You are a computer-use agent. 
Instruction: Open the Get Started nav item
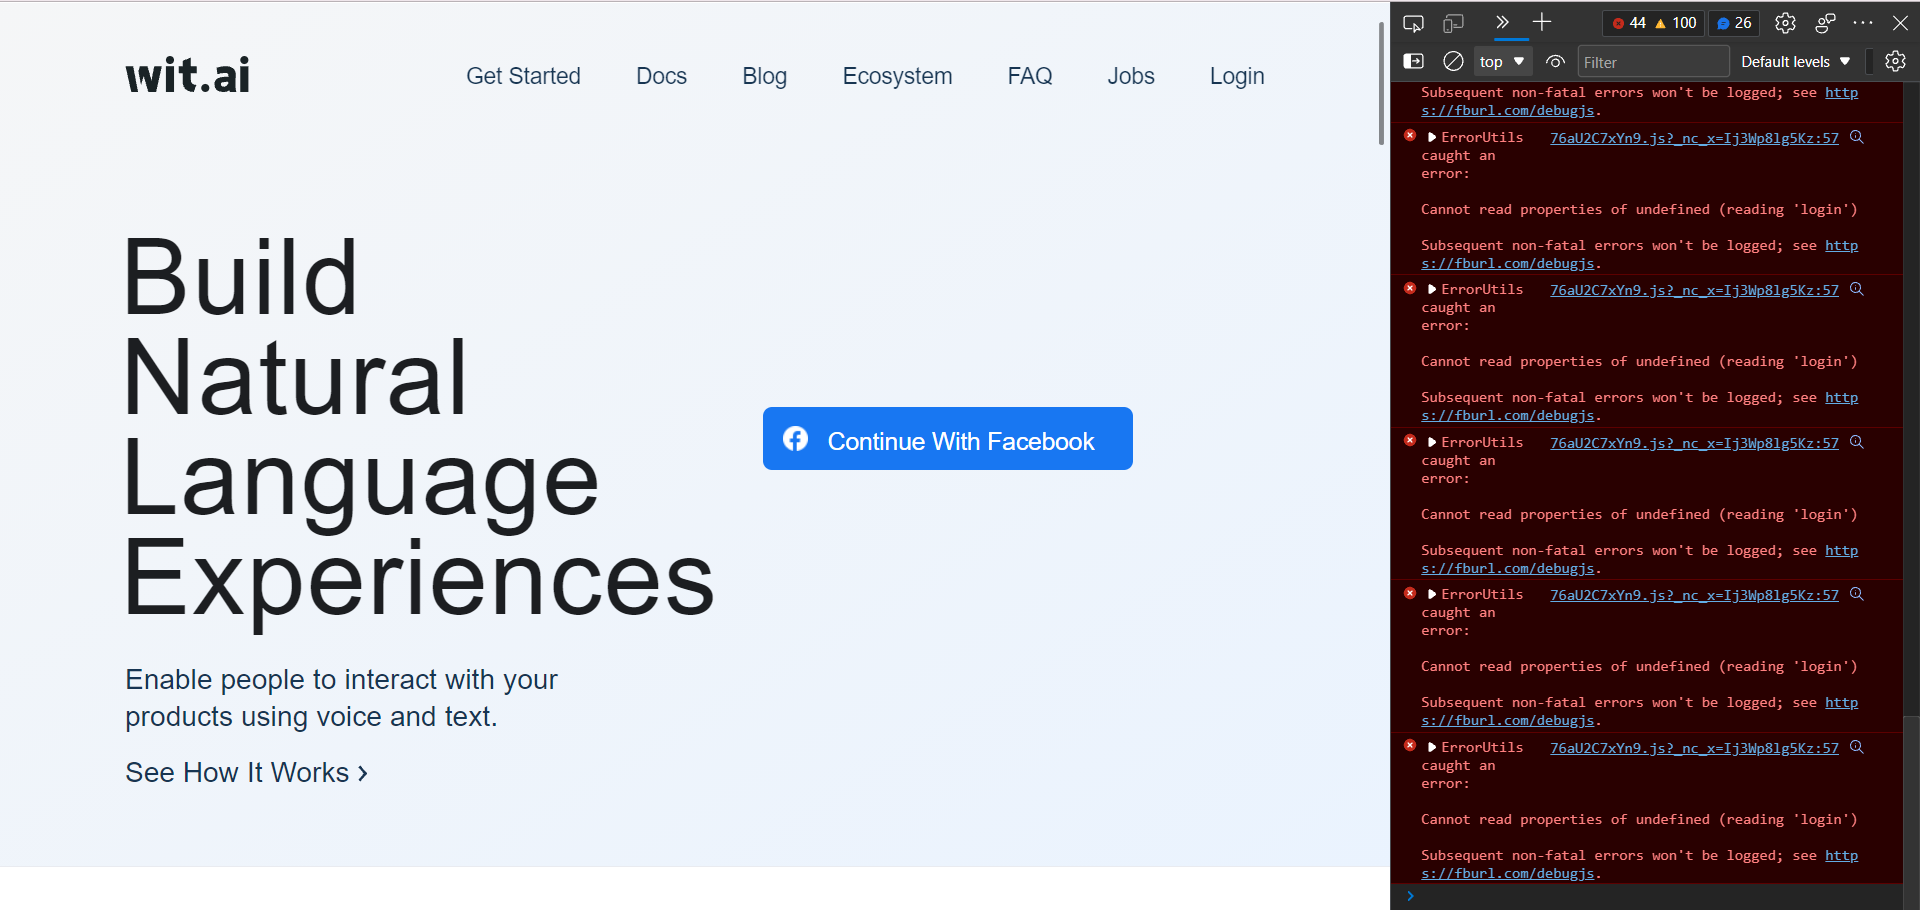pos(523,76)
